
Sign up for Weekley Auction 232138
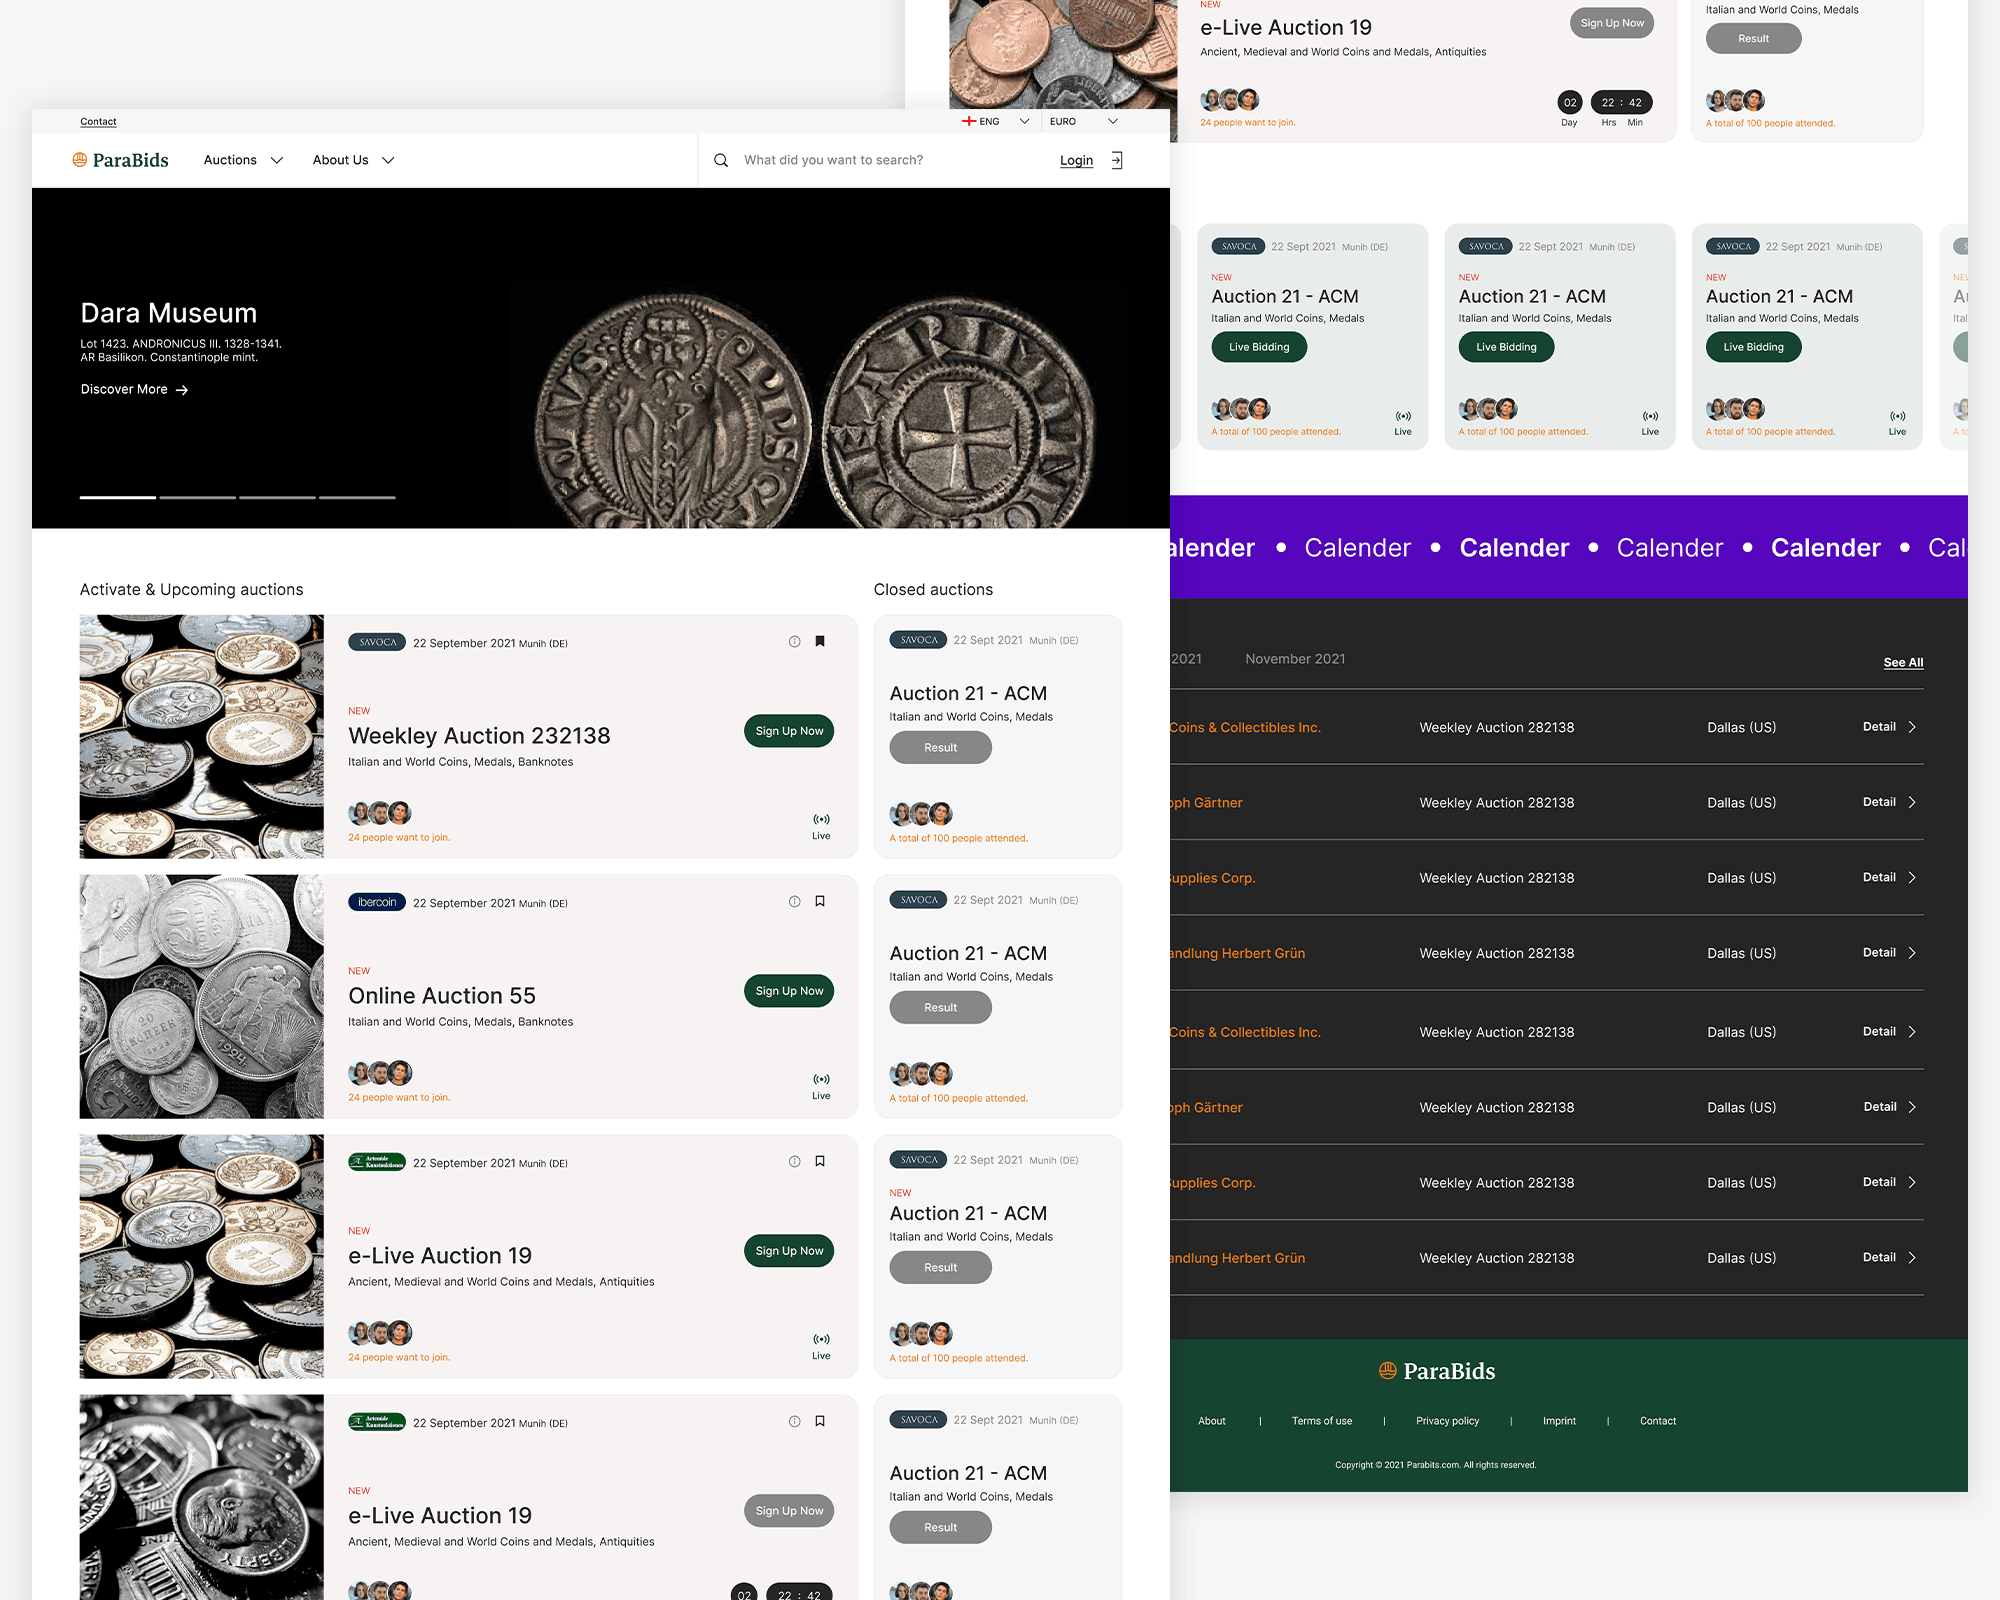789,731
